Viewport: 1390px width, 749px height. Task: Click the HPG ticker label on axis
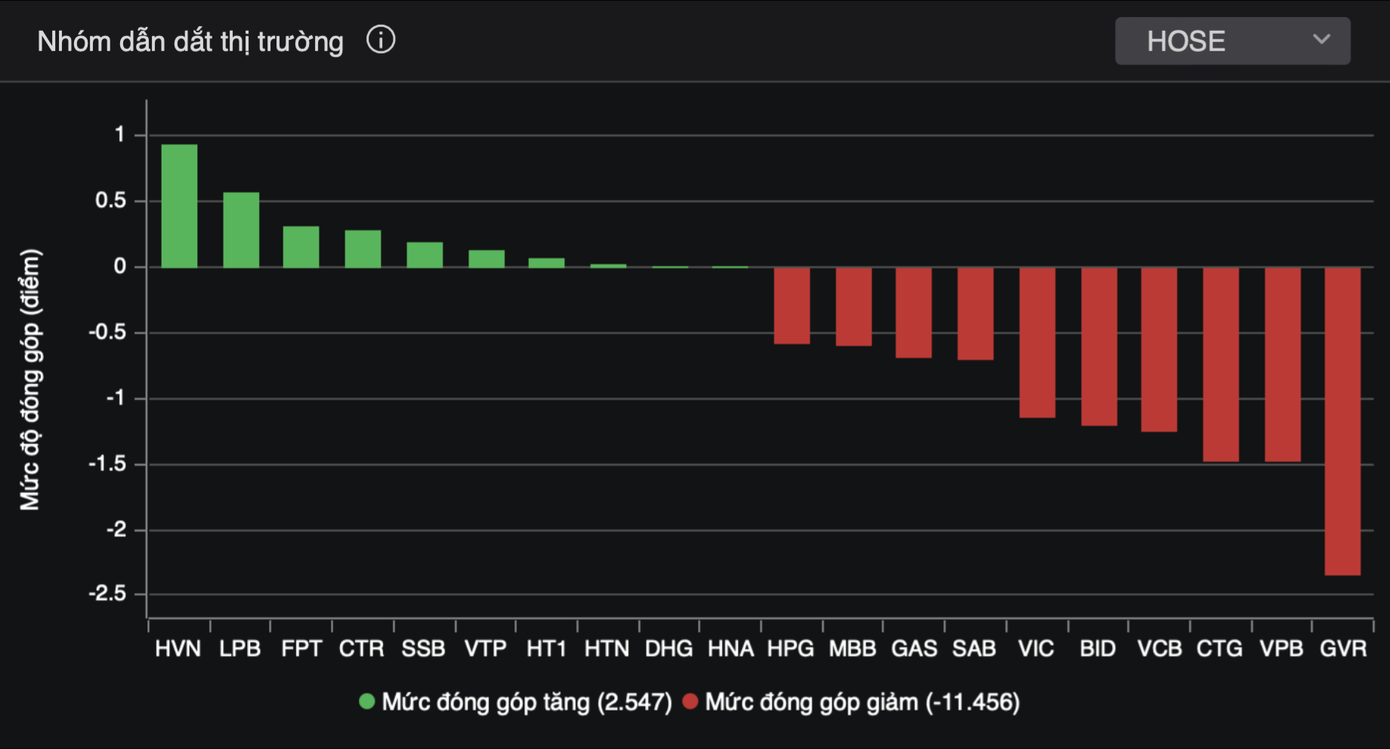pyautogui.click(x=790, y=648)
